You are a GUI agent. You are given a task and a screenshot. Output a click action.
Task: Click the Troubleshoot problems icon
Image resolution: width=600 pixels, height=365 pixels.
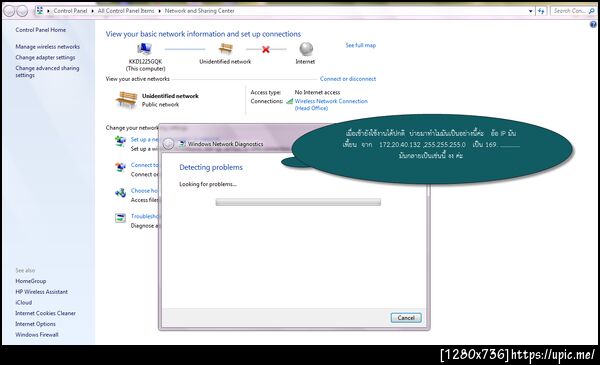121,218
